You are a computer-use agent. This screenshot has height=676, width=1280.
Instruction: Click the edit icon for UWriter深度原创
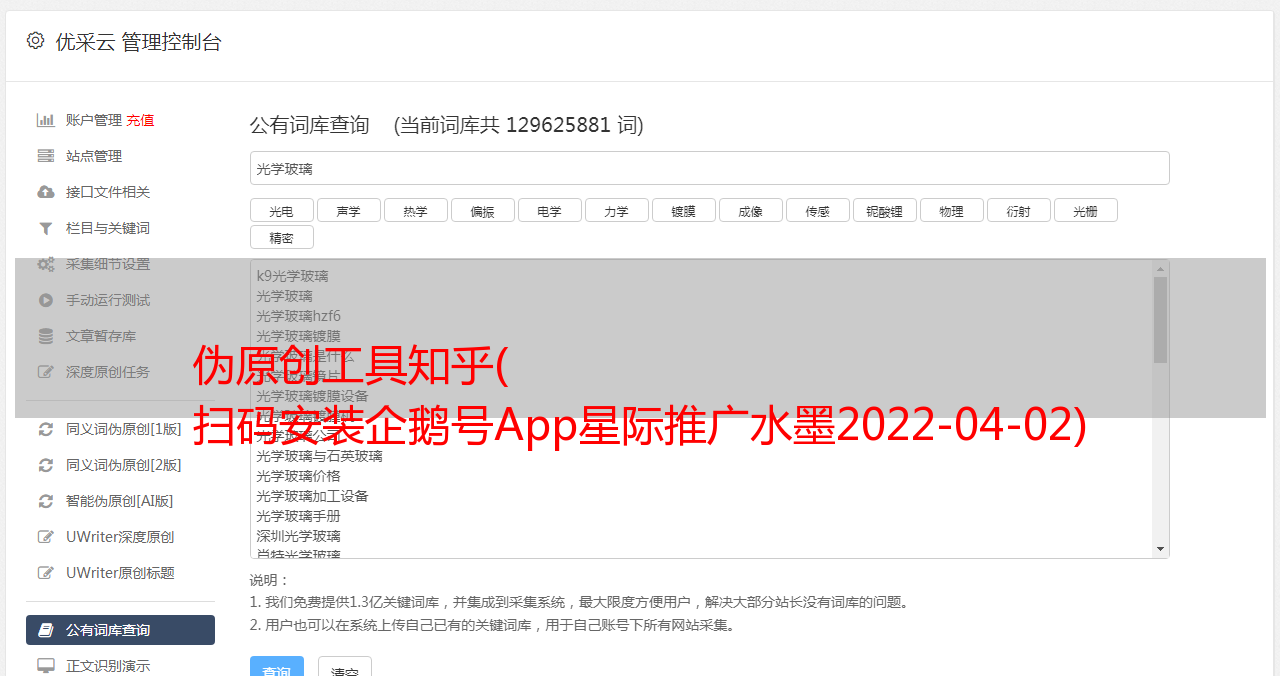tap(45, 537)
